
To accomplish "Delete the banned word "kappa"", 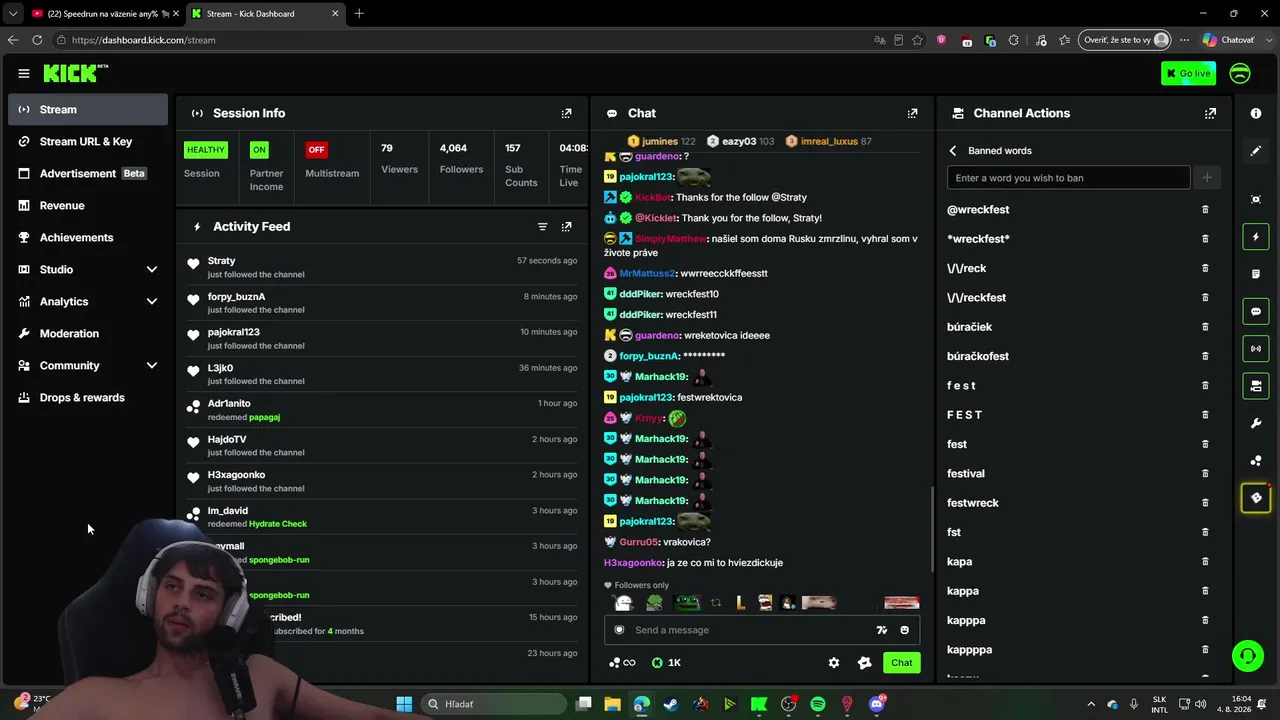I will 1205,591.
